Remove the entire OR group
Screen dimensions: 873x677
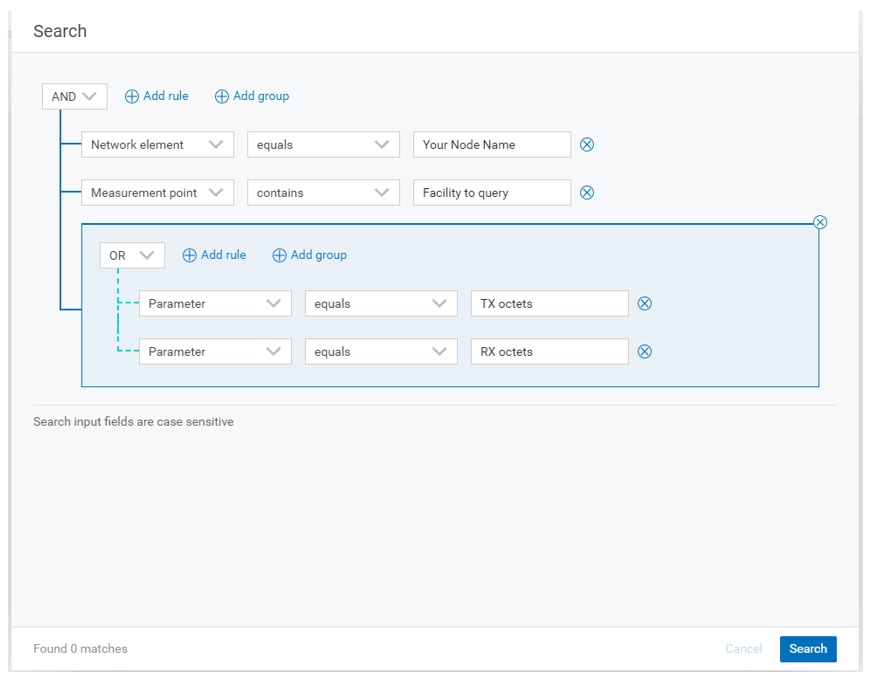click(x=820, y=222)
